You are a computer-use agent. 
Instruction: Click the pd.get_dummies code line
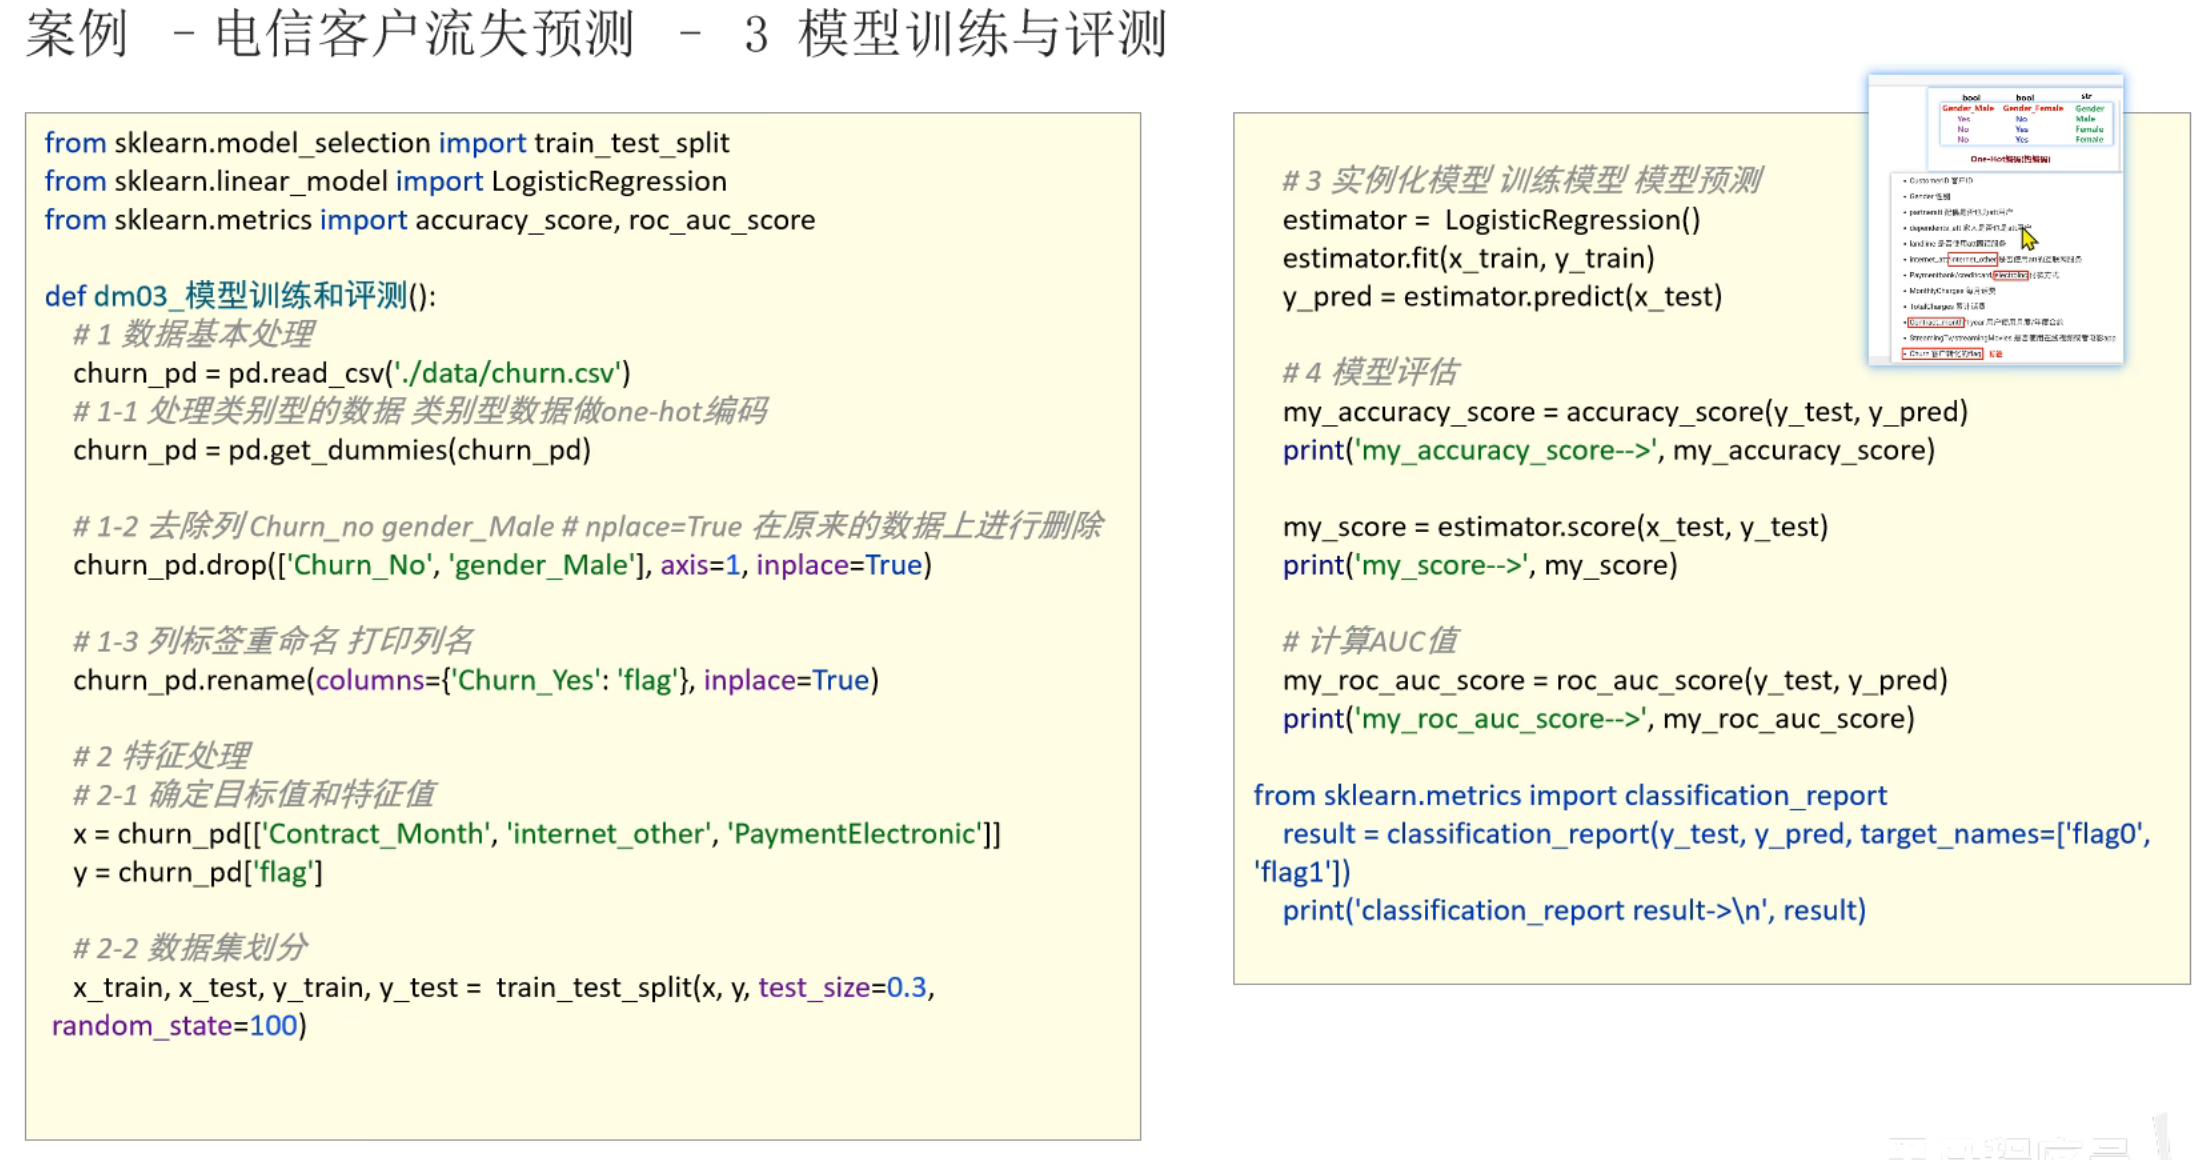(x=331, y=450)
